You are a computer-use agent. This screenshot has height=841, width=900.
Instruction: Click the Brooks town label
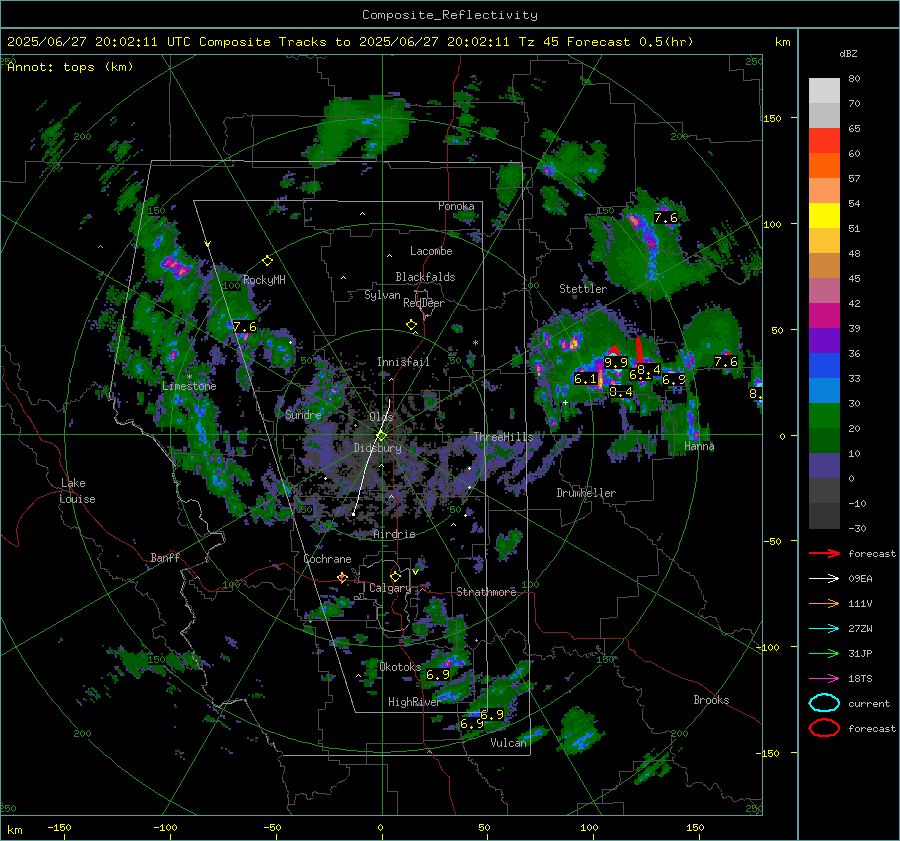click(711, 700)
